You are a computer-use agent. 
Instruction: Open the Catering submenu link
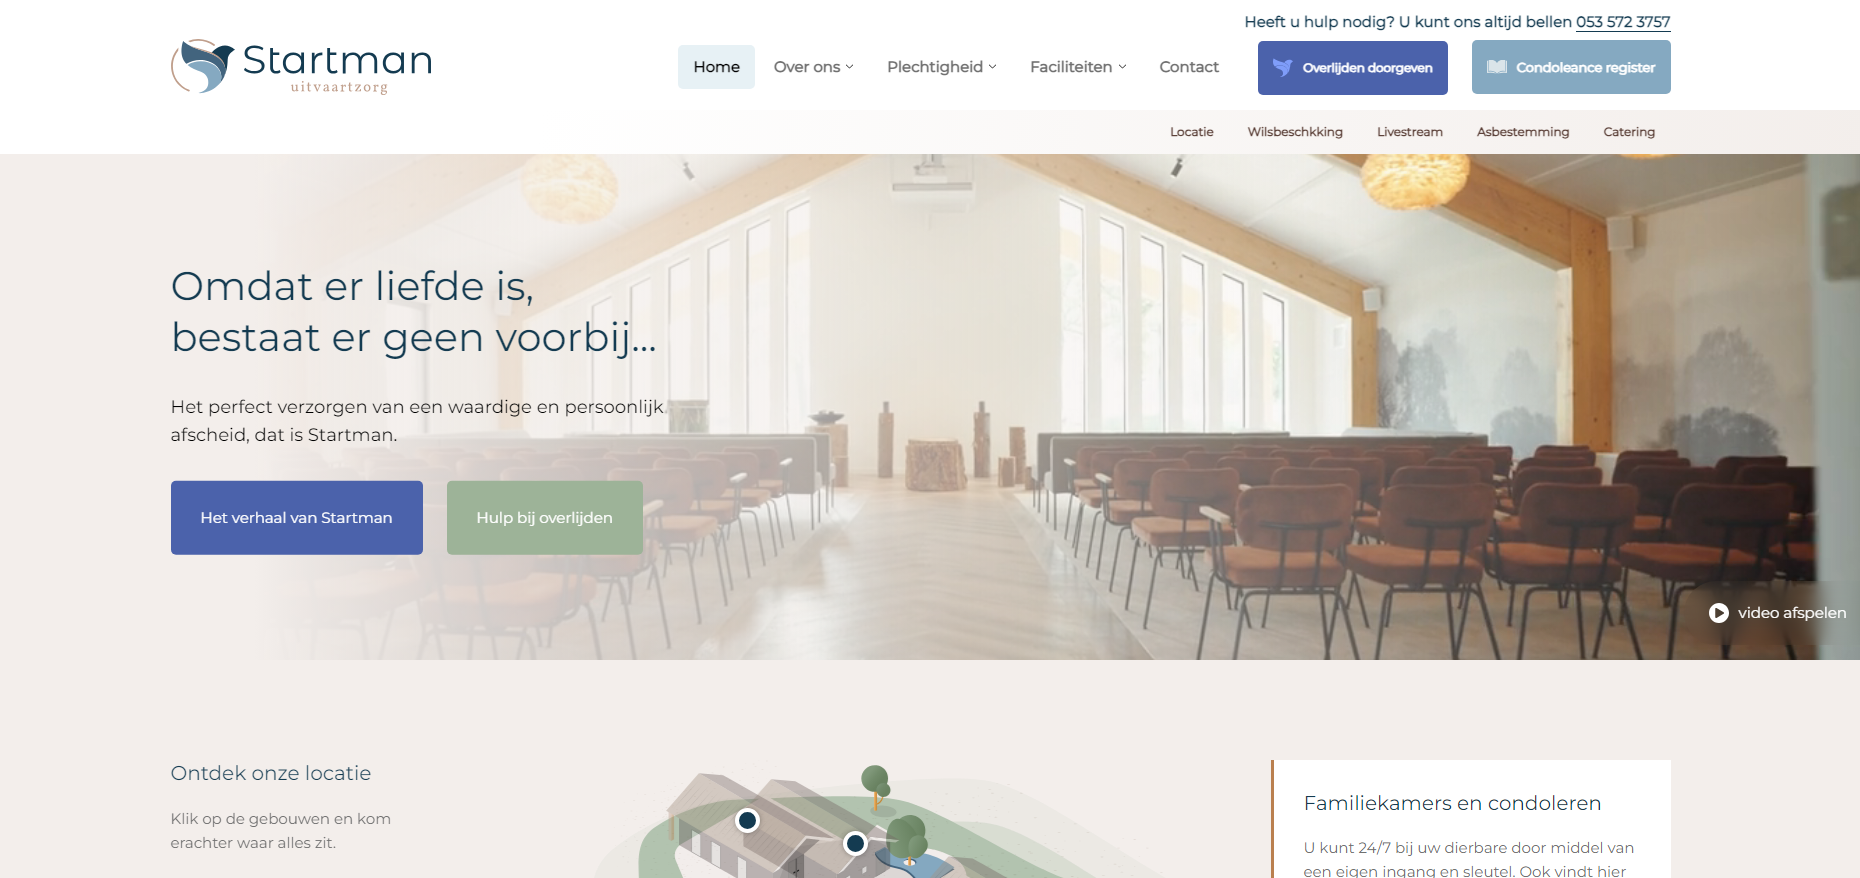point(1629,132)
